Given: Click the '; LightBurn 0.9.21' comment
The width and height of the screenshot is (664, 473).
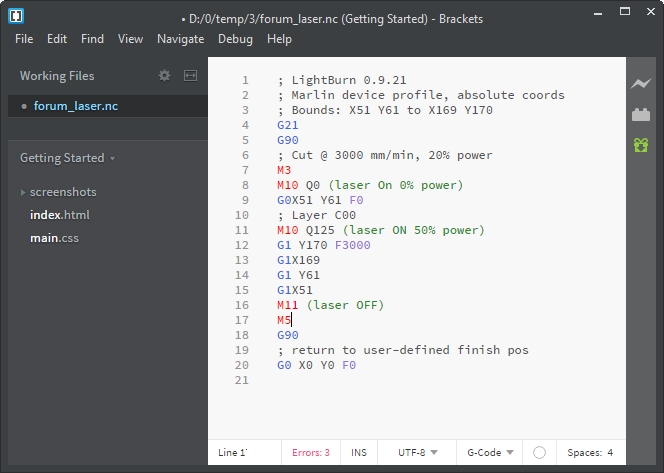Looking at the screenshot, I should click(x=342, y=80).
